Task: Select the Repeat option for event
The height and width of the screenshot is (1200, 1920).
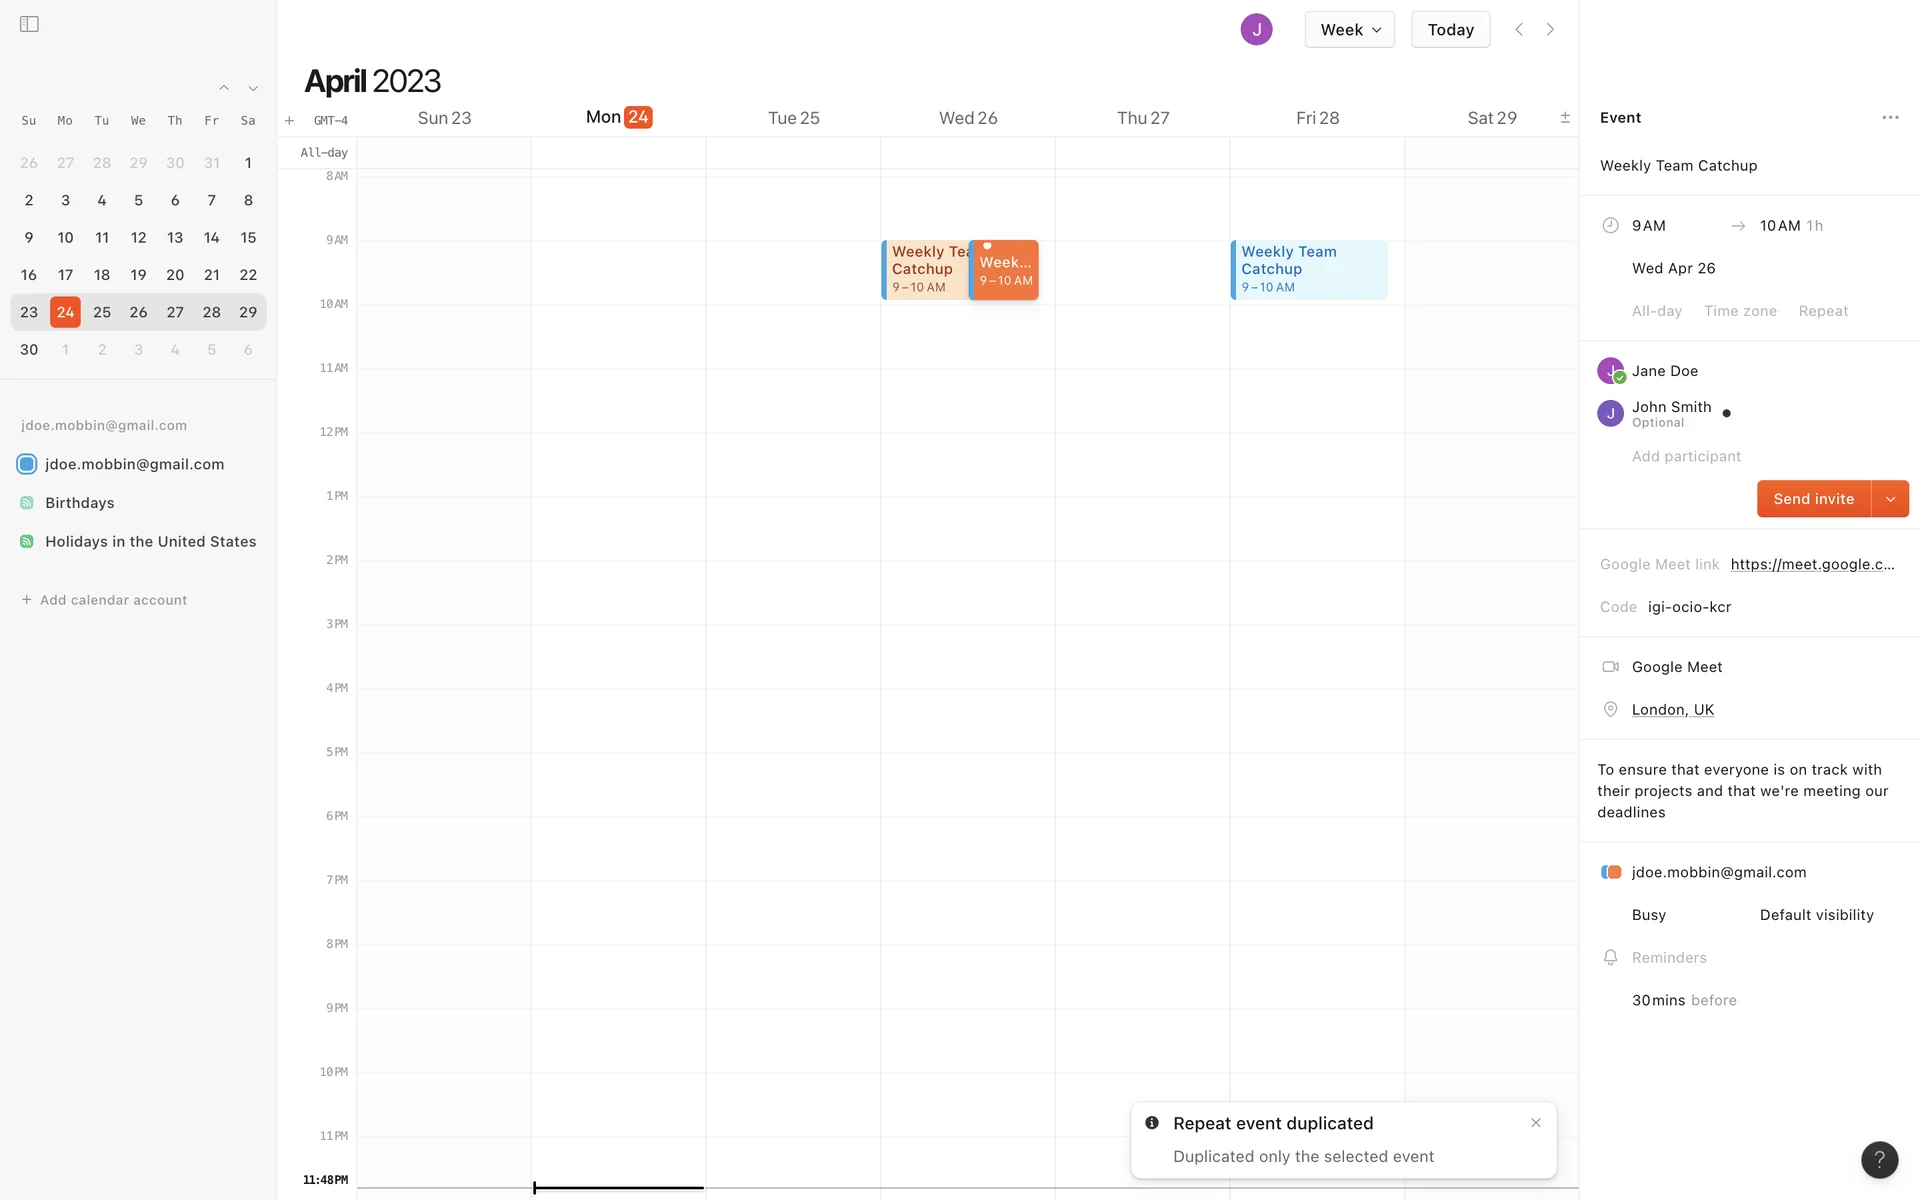Action: (x=1822, y=311)
